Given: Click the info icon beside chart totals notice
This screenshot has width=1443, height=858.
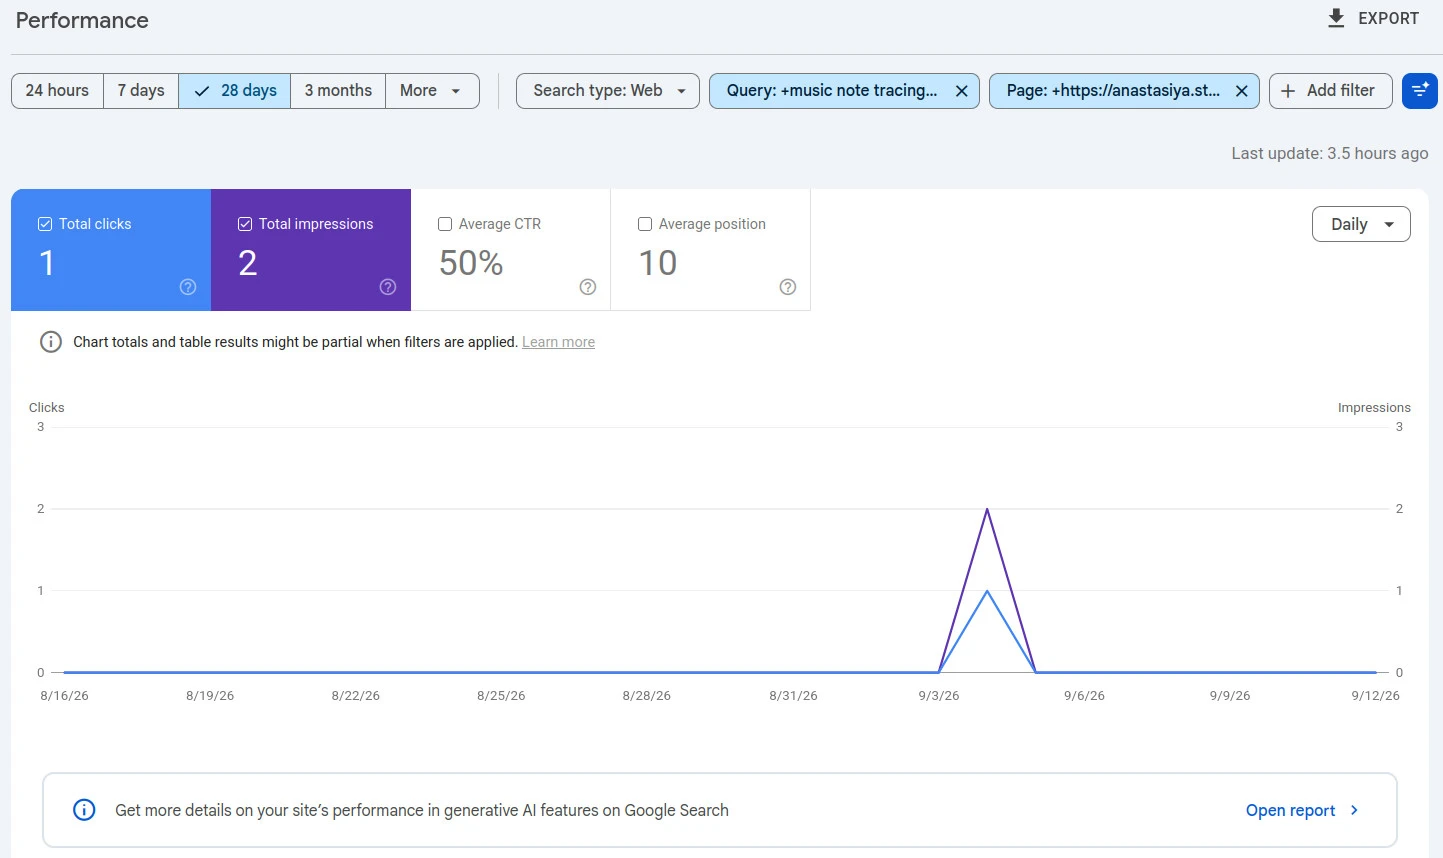Looking at the screenshot, I should 51,342.
